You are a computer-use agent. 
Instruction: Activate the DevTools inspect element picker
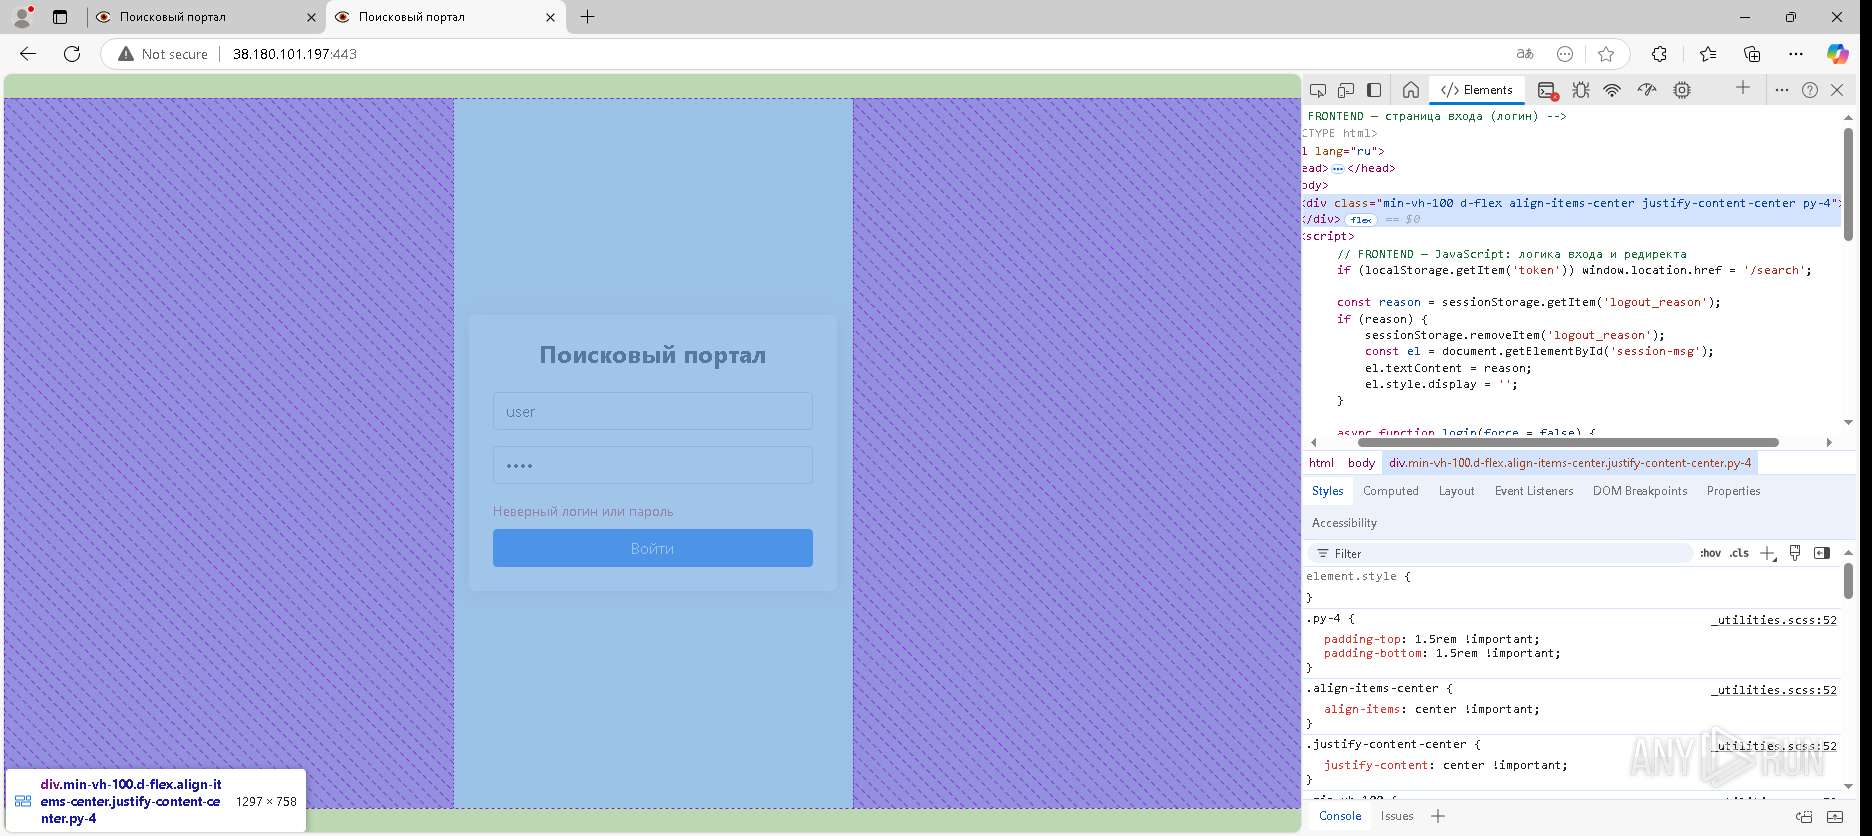(1318, 90)
